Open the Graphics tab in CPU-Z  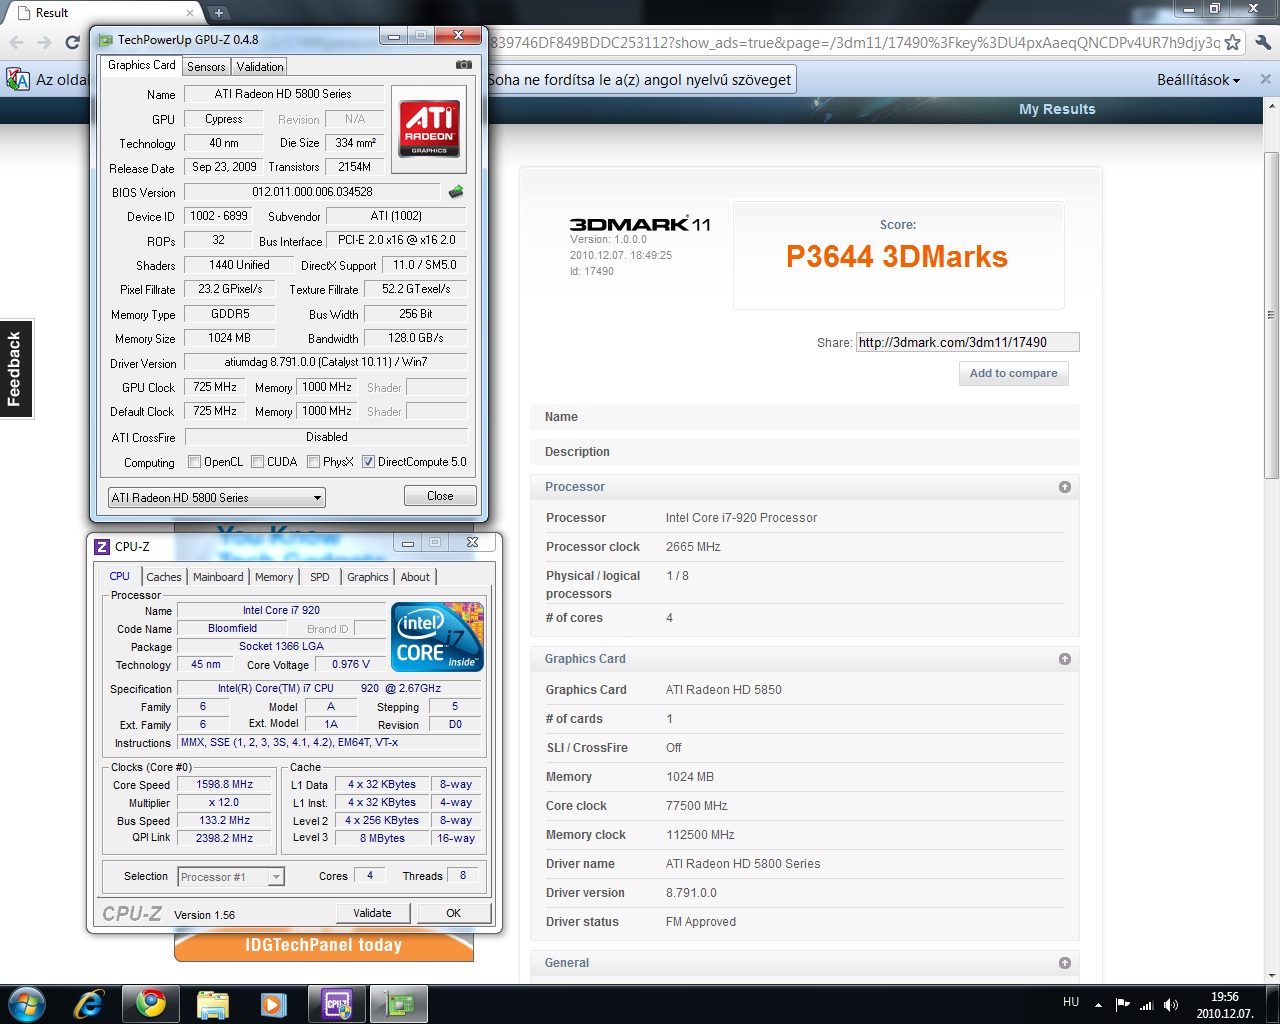pyautogui.click(x=368, y=577)
